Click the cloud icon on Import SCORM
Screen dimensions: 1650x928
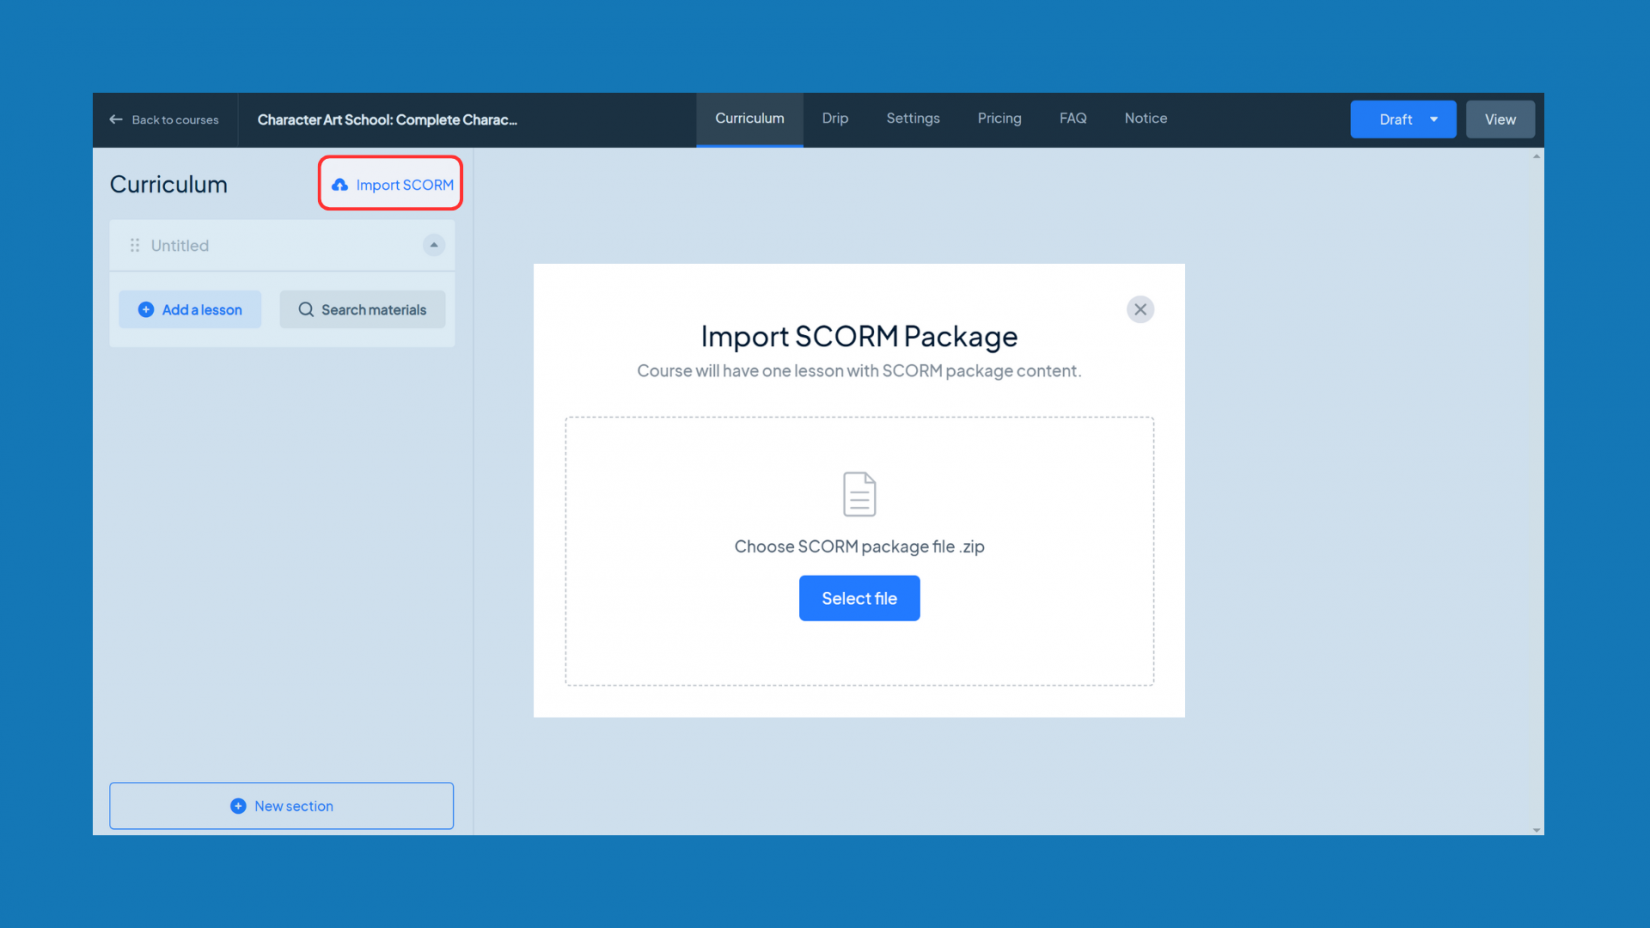pyautogui.click(x=341, y=184)
